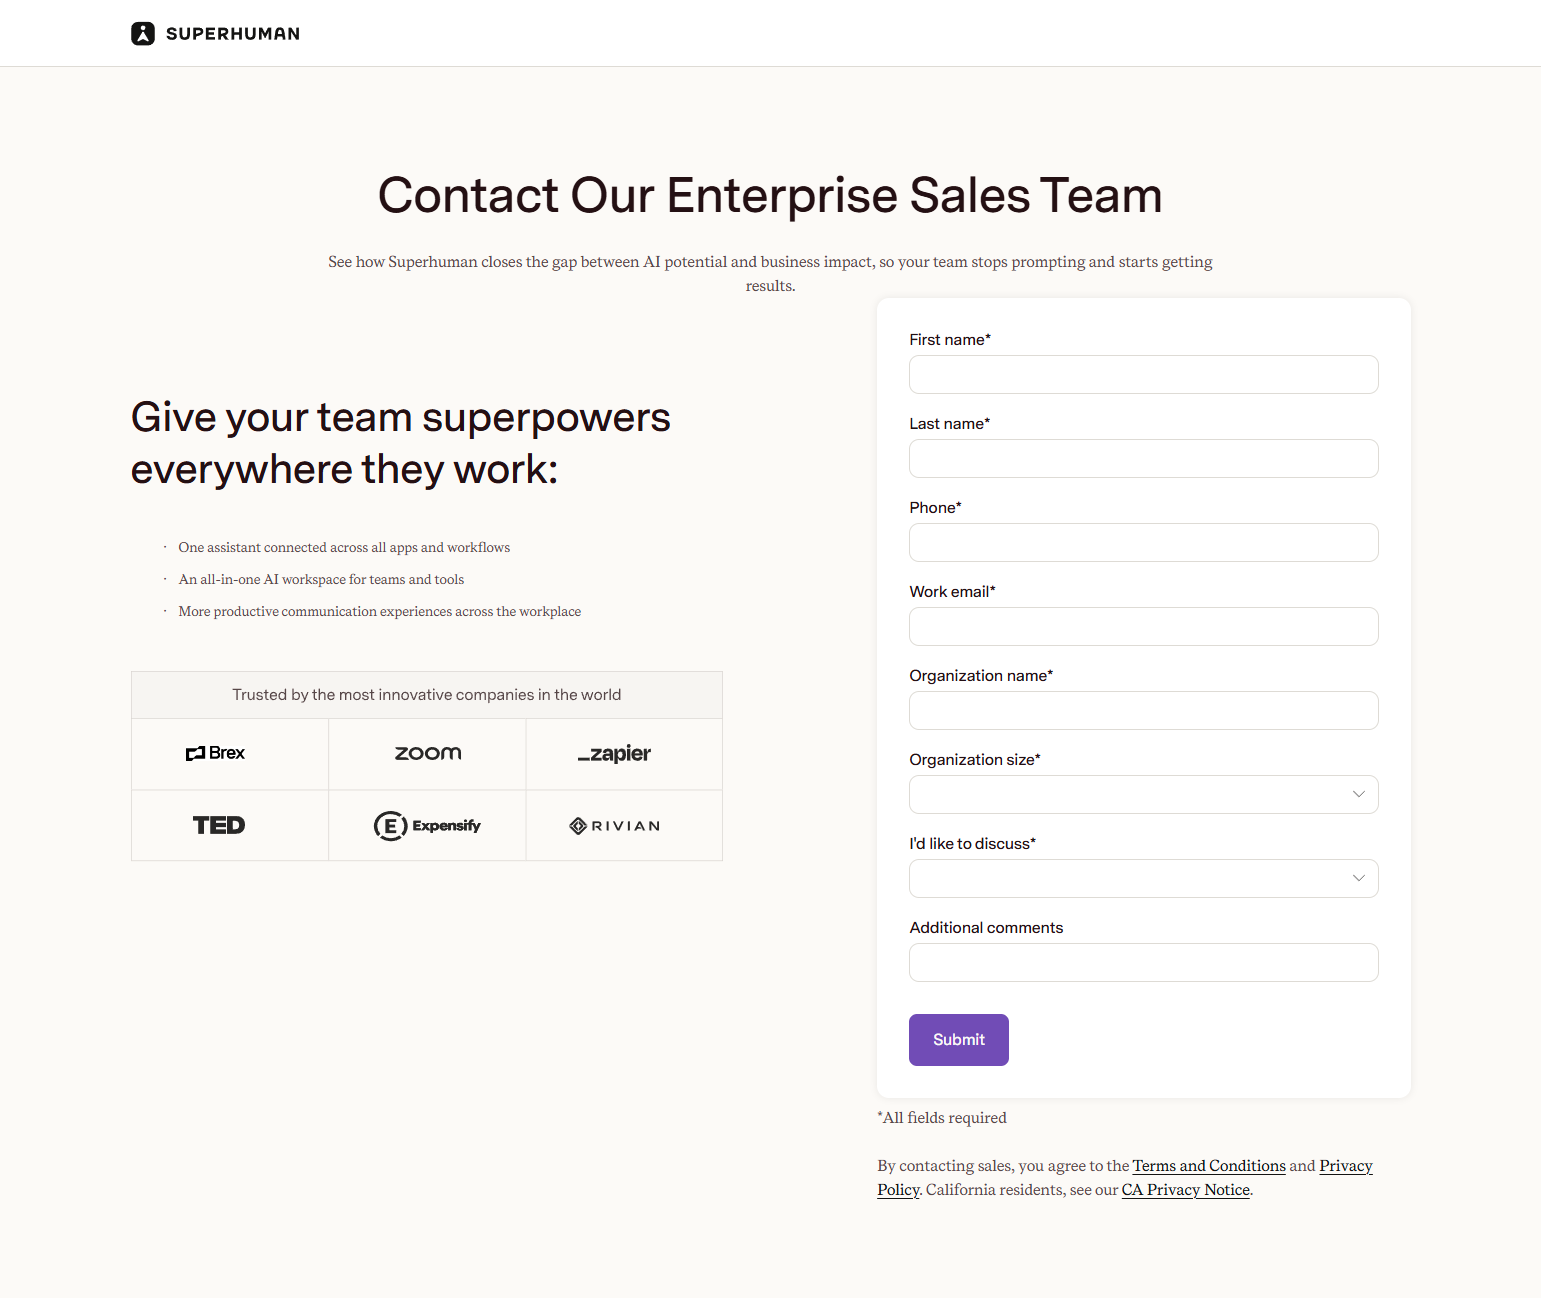Screen dimensions: 1541x1298
Task: Click the First name input field
Action: (x=1143, y=374)
